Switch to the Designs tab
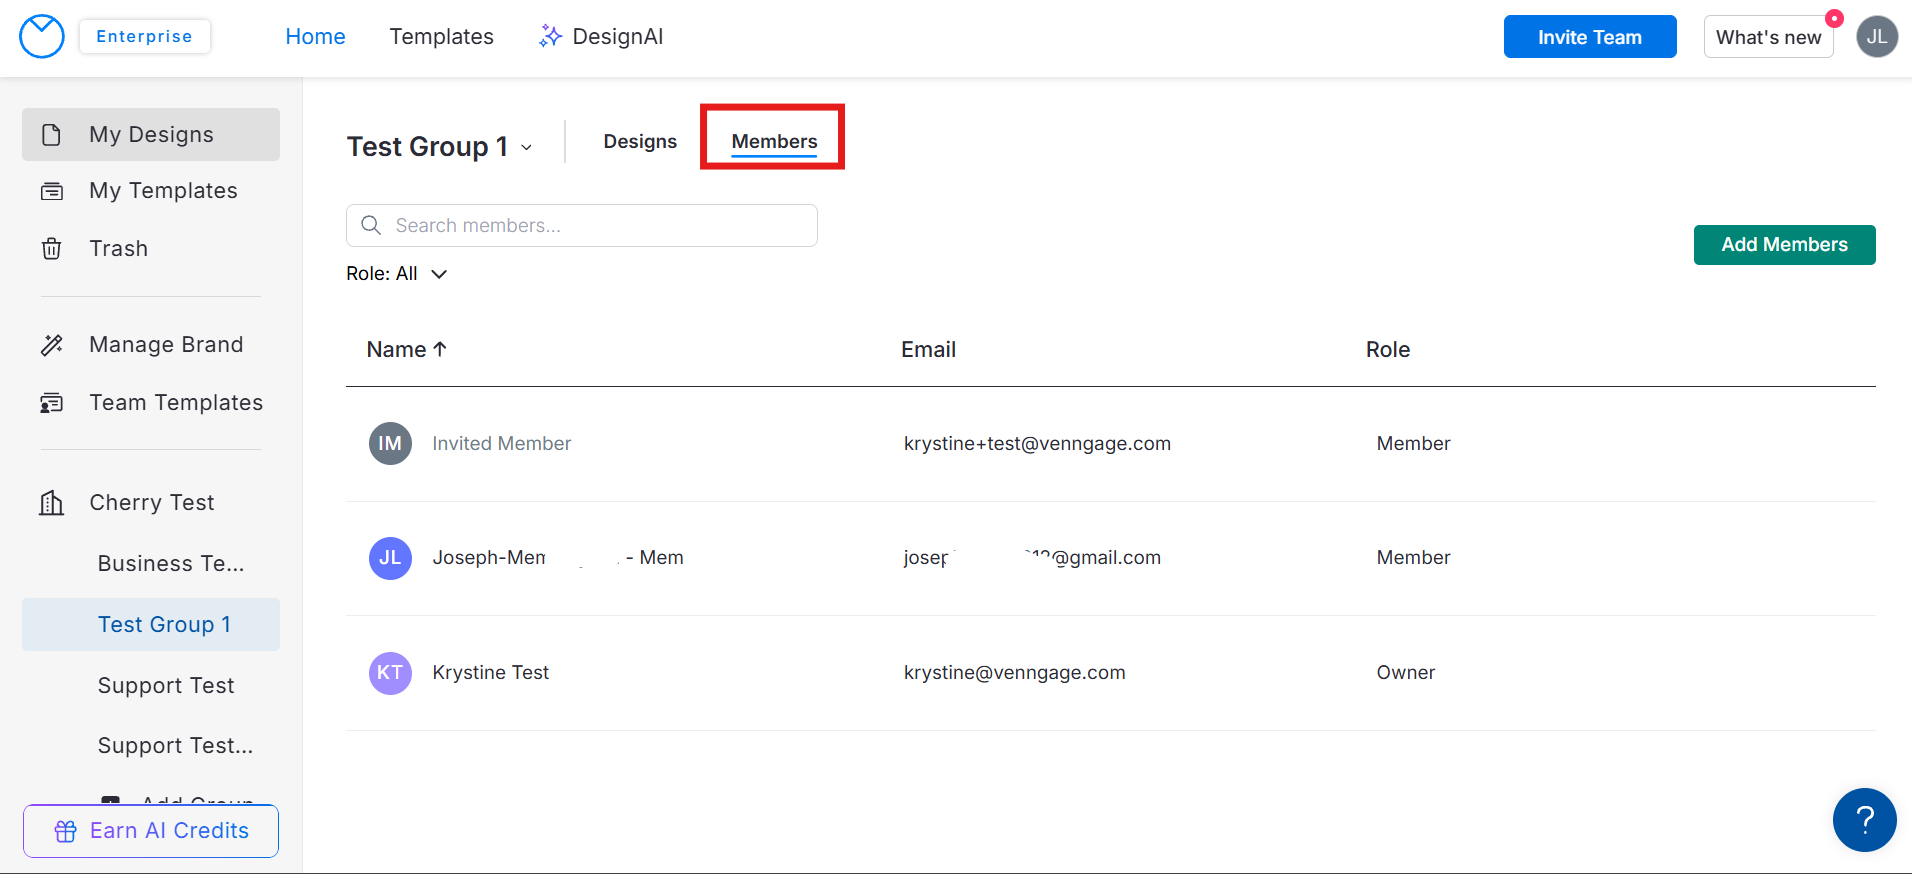The height and width of the screenshot is (874, 1912). [640, 142]
